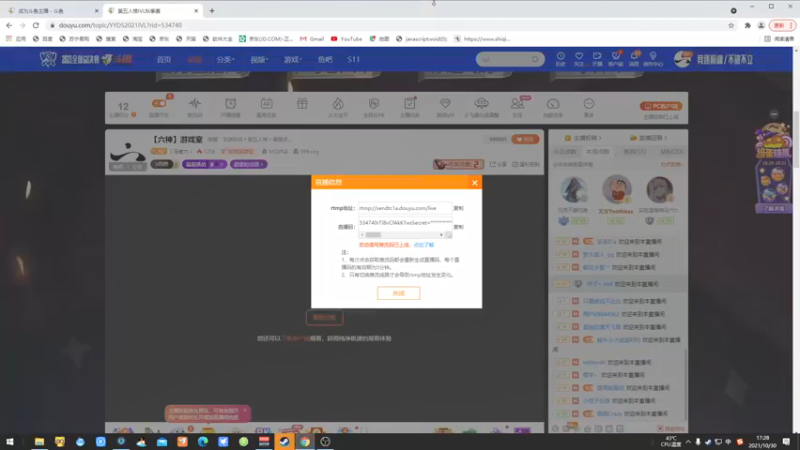Switch to the 本周贡献 tab
Viewport: 800px width, 450px height.
click(597, 152)
